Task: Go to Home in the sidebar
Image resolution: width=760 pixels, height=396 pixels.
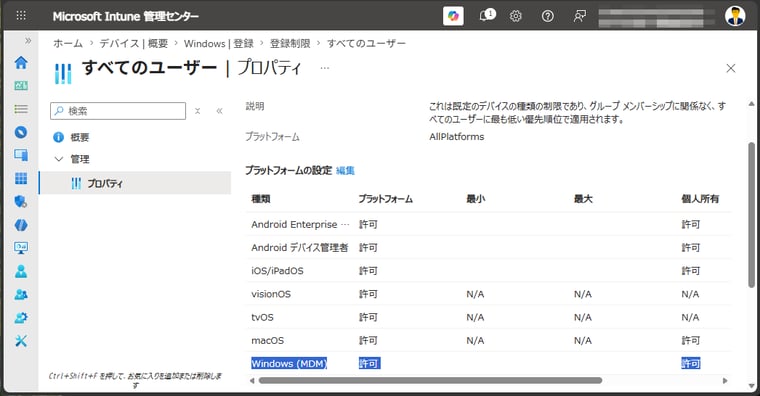Action: click(21, 63)
